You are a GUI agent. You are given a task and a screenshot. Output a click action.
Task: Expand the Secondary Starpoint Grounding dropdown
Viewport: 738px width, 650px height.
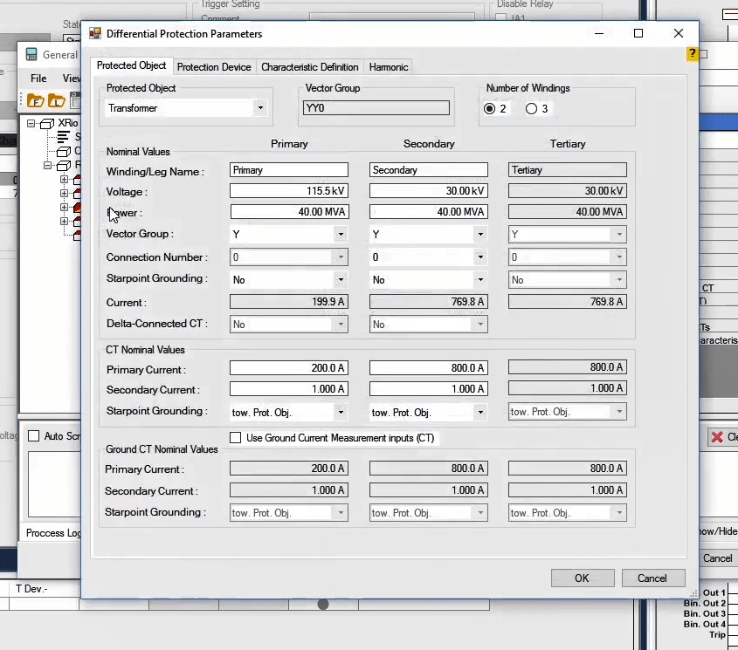pos(480,279)
